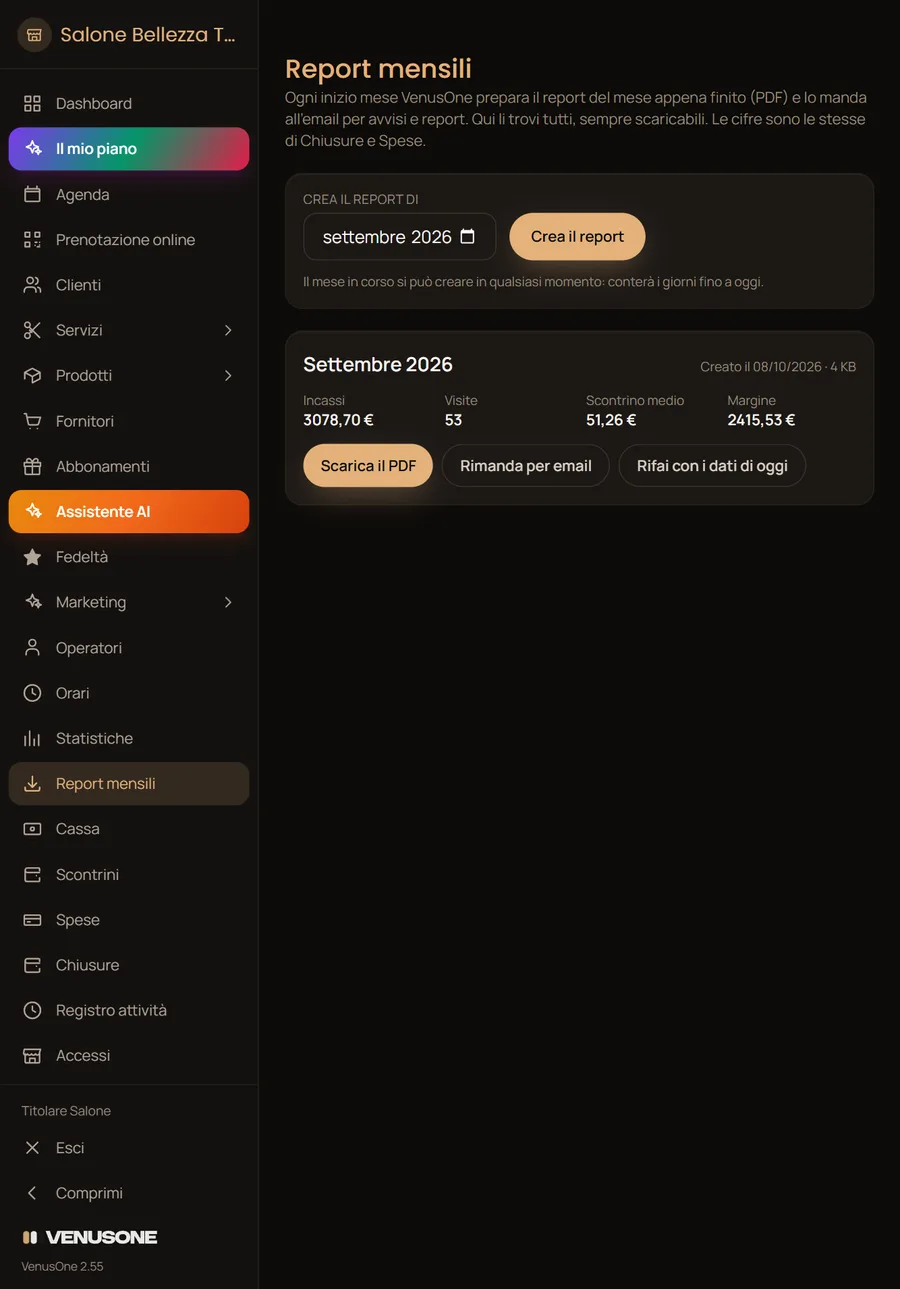The width and height of the screenshot is (900, 1289).
Task: Collapse sidebar with Comprimi chevron
Action: click(x=32, y=1193)
